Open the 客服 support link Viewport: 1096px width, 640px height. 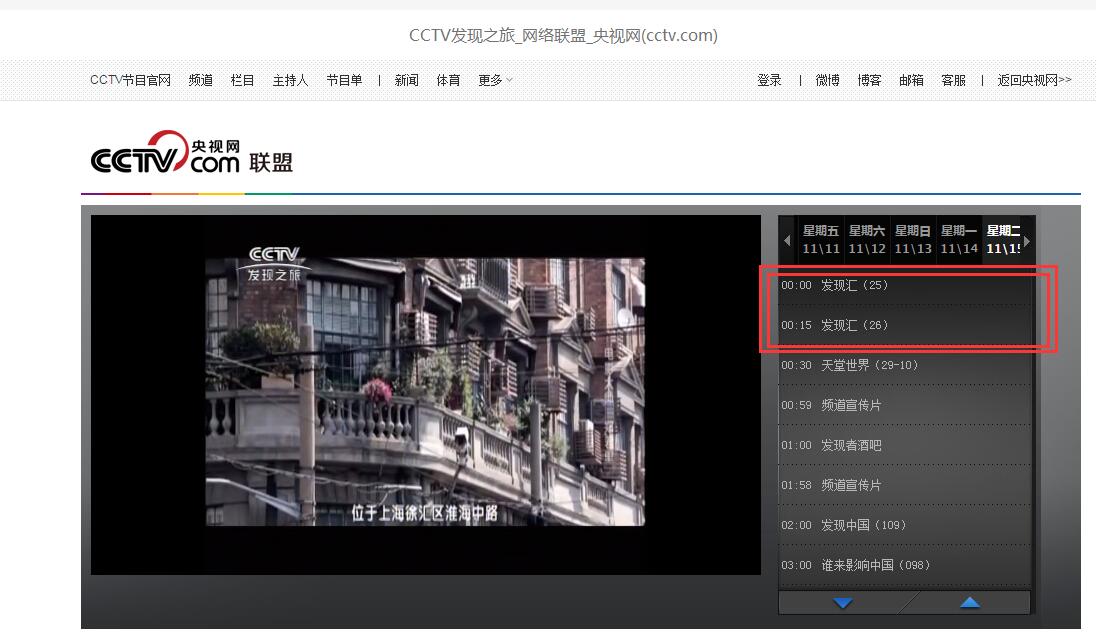pyautogui.click(x=953, y=80)
